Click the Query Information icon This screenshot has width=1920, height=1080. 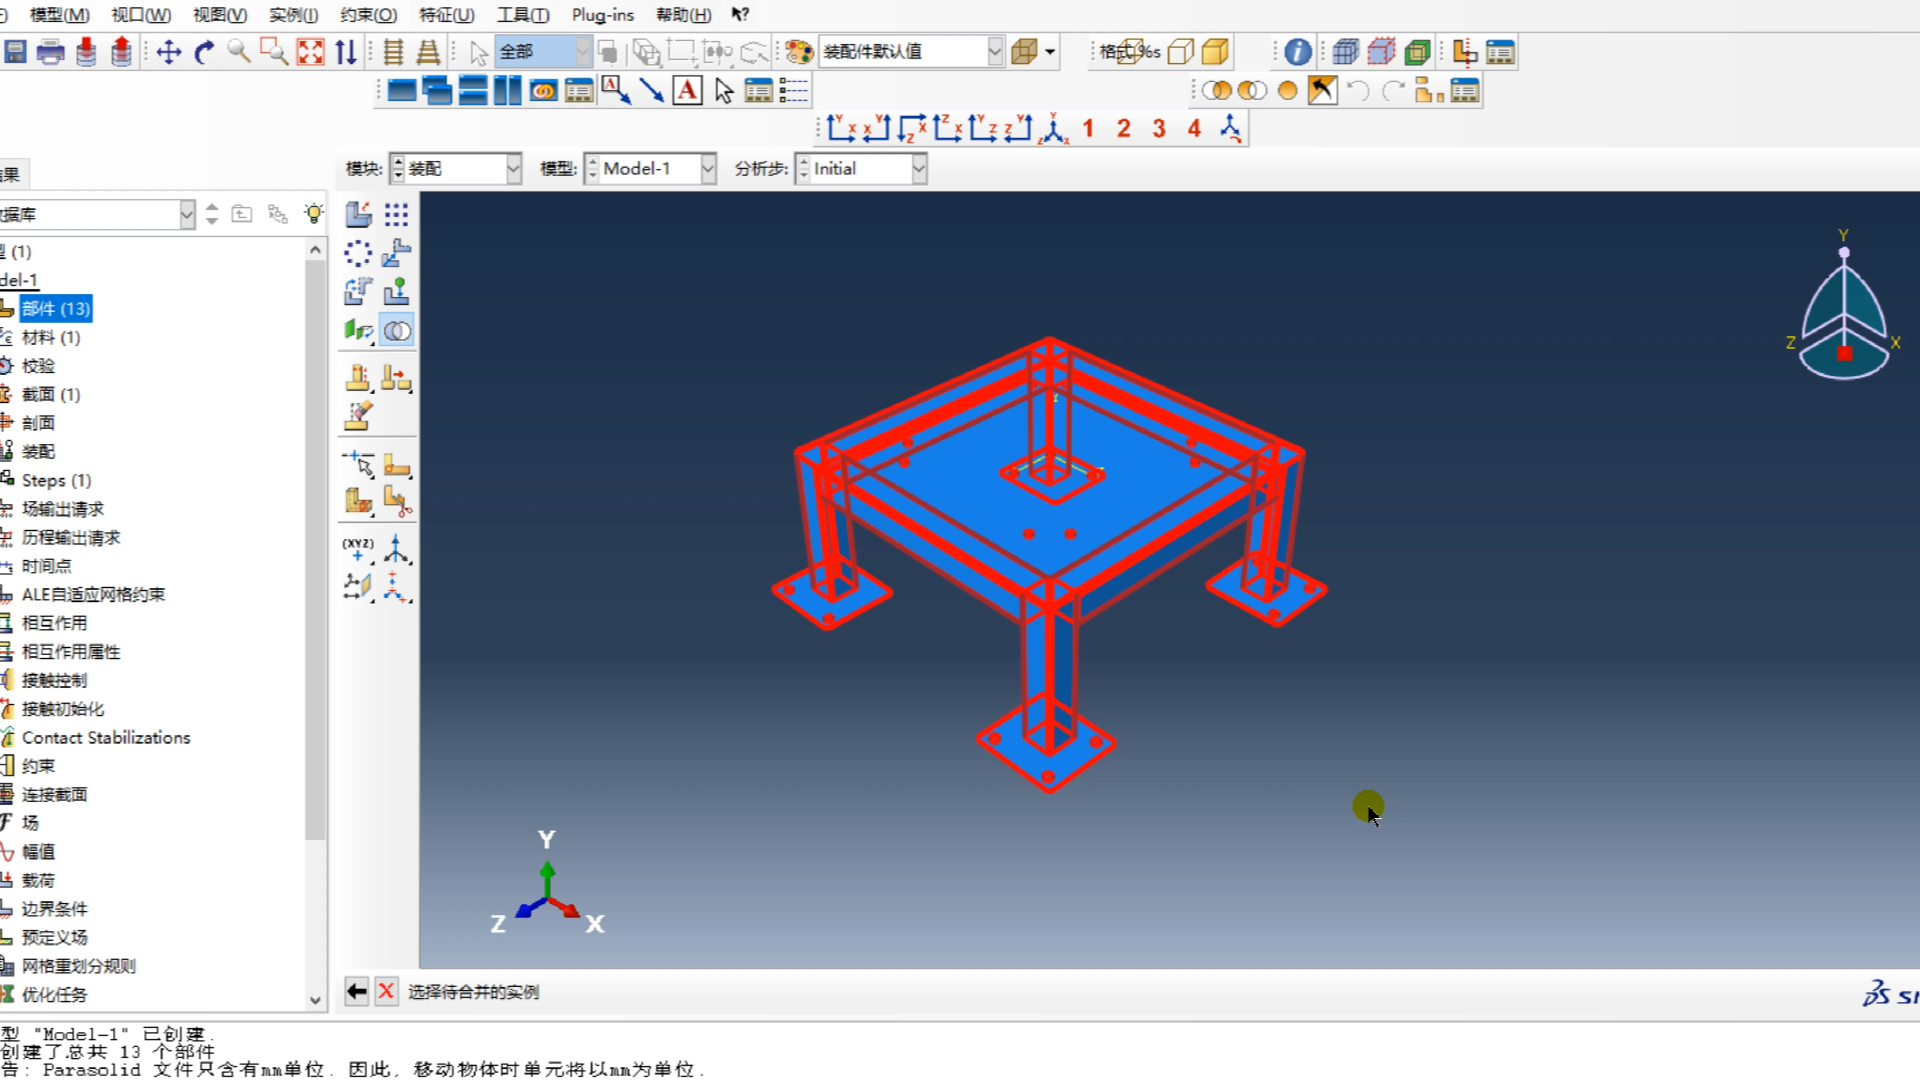coord(1296,52)
